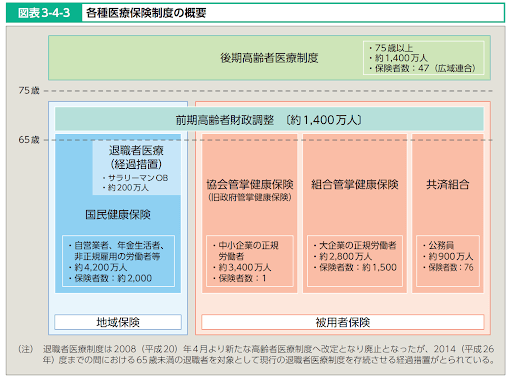This screenshot has height=381, width=512.
Task: Click the (旧政府管掌健康保険) subtitle
Action: click(250, 197)
